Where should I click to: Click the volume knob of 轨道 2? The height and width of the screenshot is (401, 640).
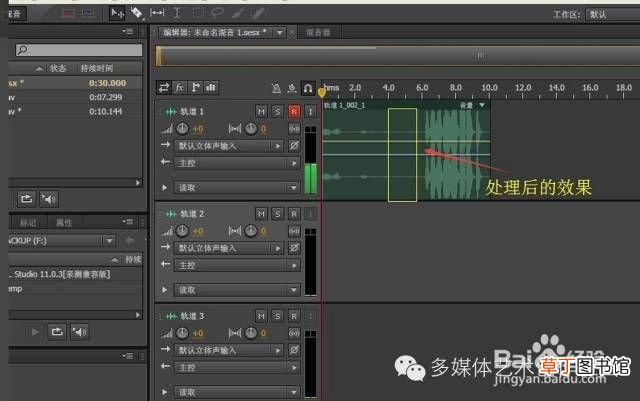tap(182, 232)
